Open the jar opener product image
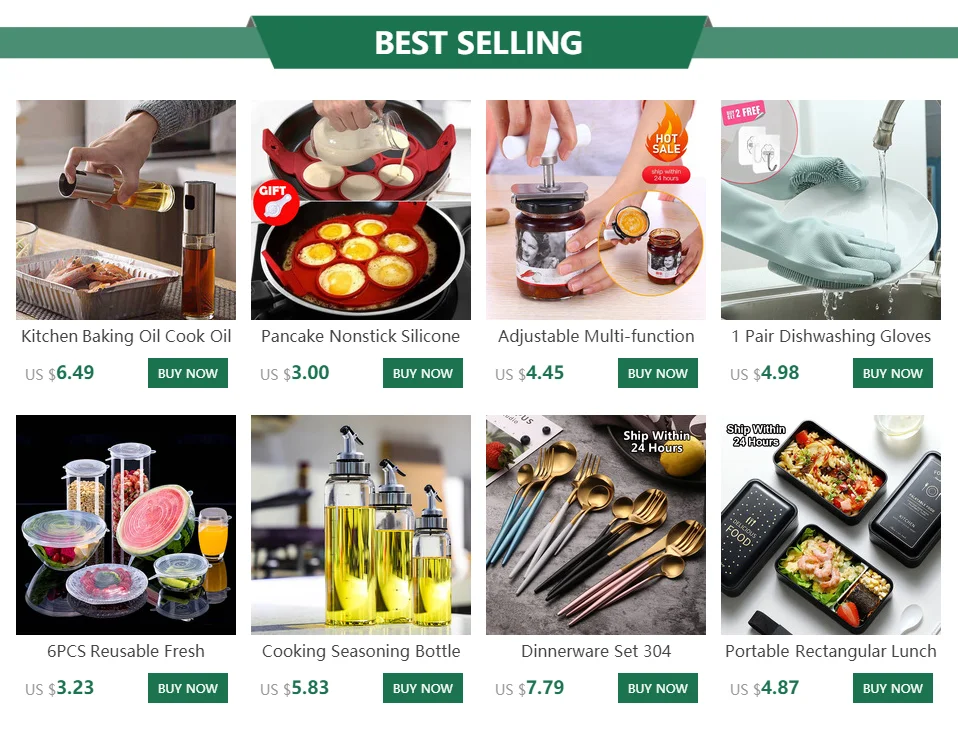The image size is (958, 751). coord(596,210)
